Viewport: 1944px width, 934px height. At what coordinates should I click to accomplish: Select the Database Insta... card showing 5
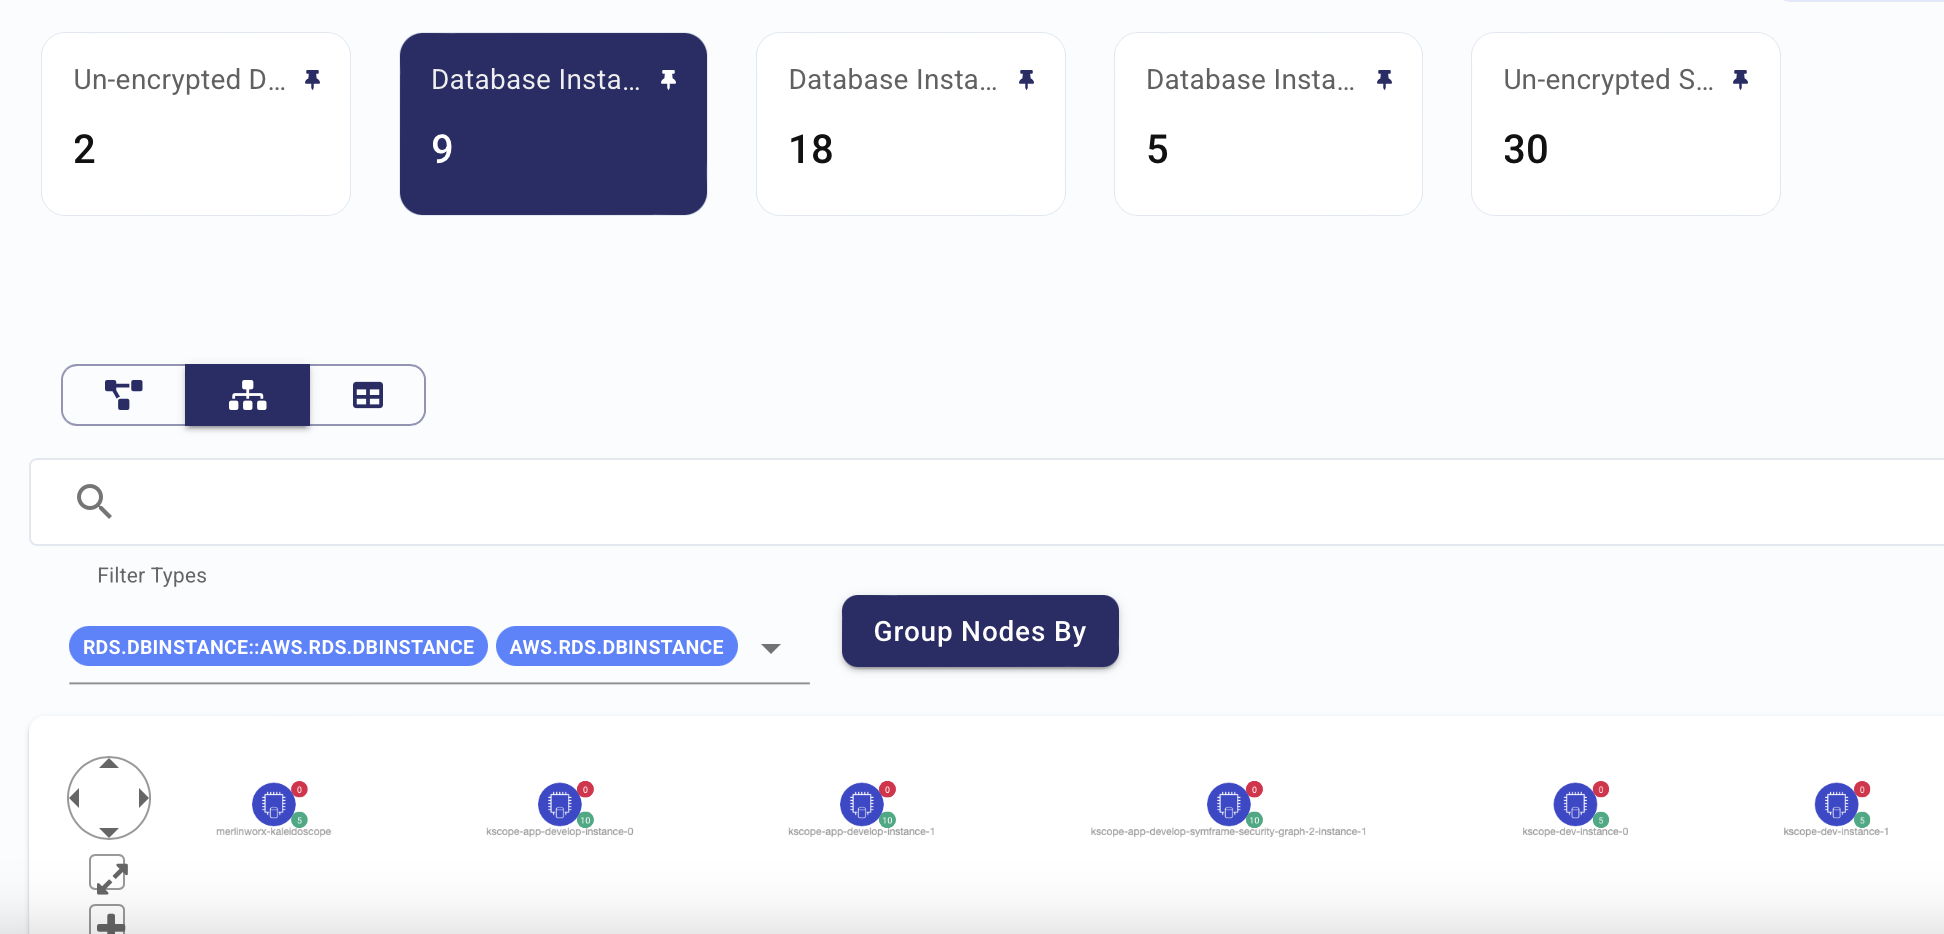pos(1268,124)
